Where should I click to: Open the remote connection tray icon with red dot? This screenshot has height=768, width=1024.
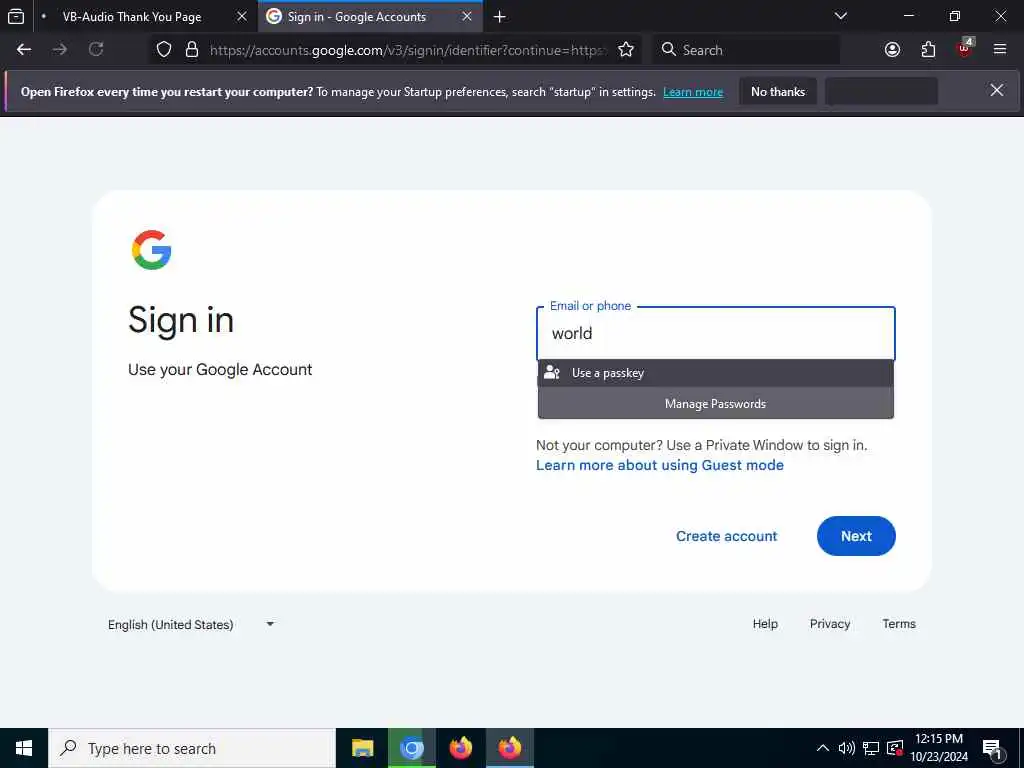[895, 748]
